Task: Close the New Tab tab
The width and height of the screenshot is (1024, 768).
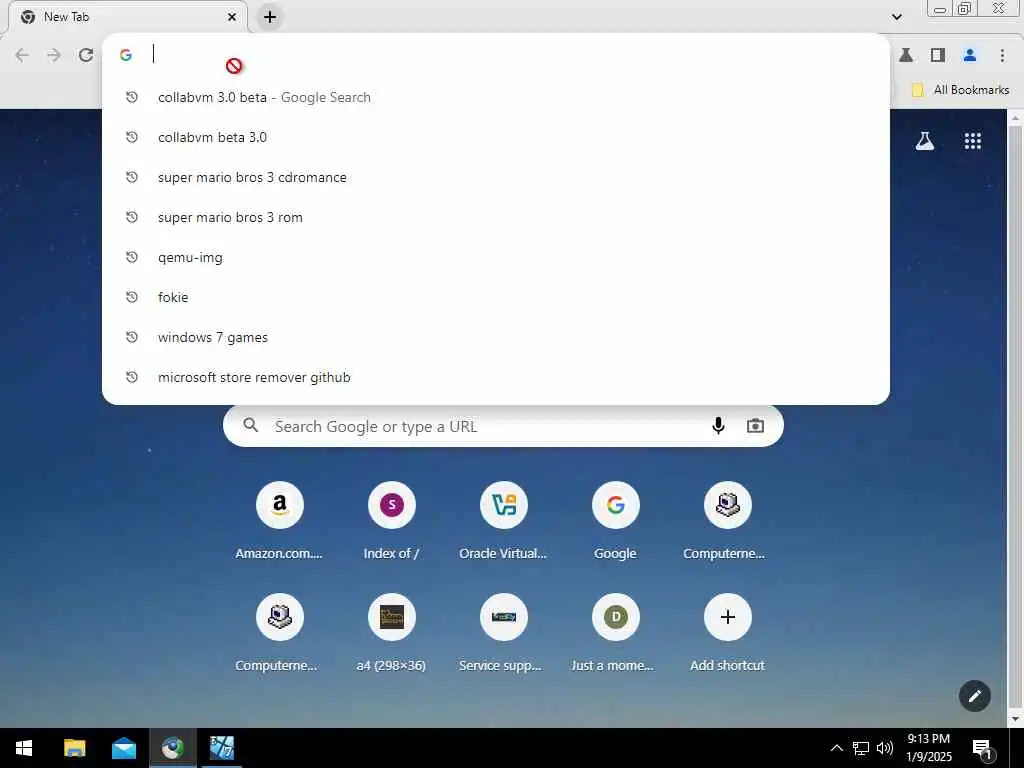Action: 232,17
